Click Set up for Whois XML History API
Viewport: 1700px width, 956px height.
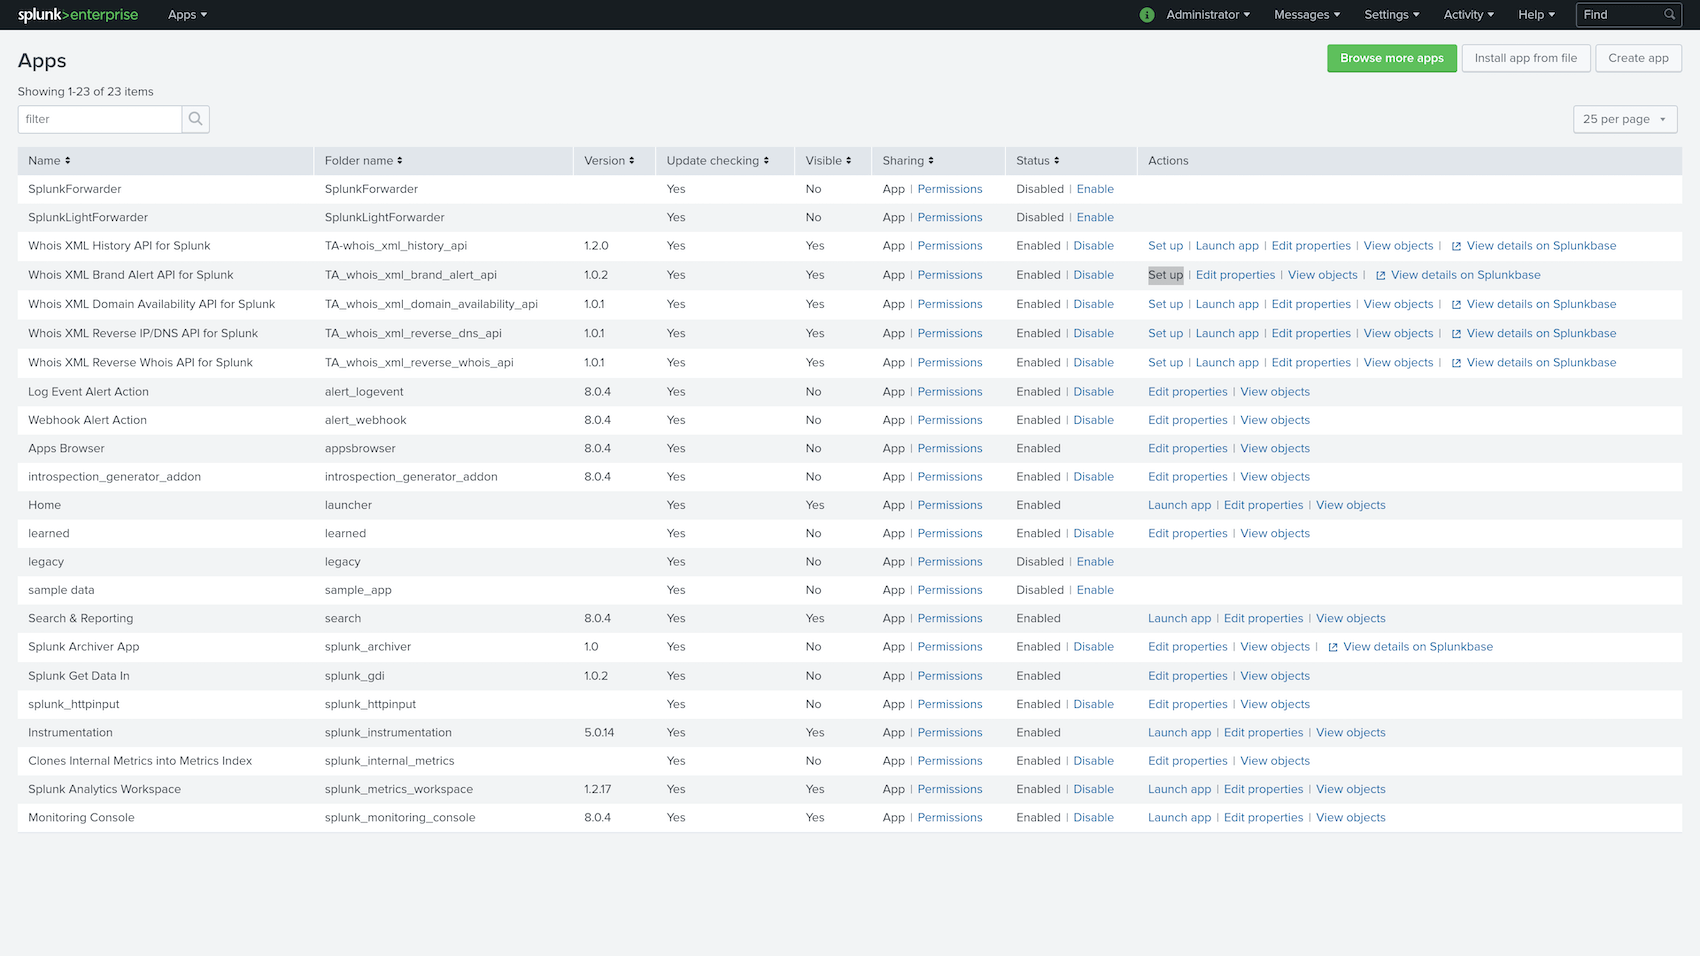pos(1165,246)
